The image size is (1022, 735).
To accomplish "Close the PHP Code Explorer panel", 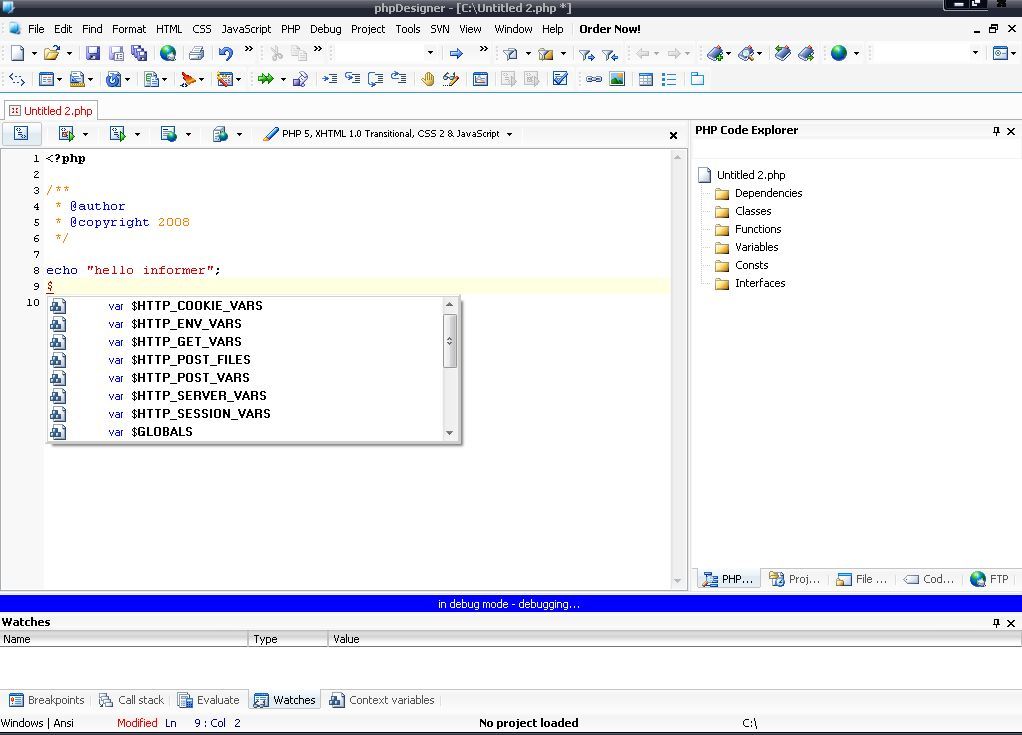I will tap(1011, 131).
